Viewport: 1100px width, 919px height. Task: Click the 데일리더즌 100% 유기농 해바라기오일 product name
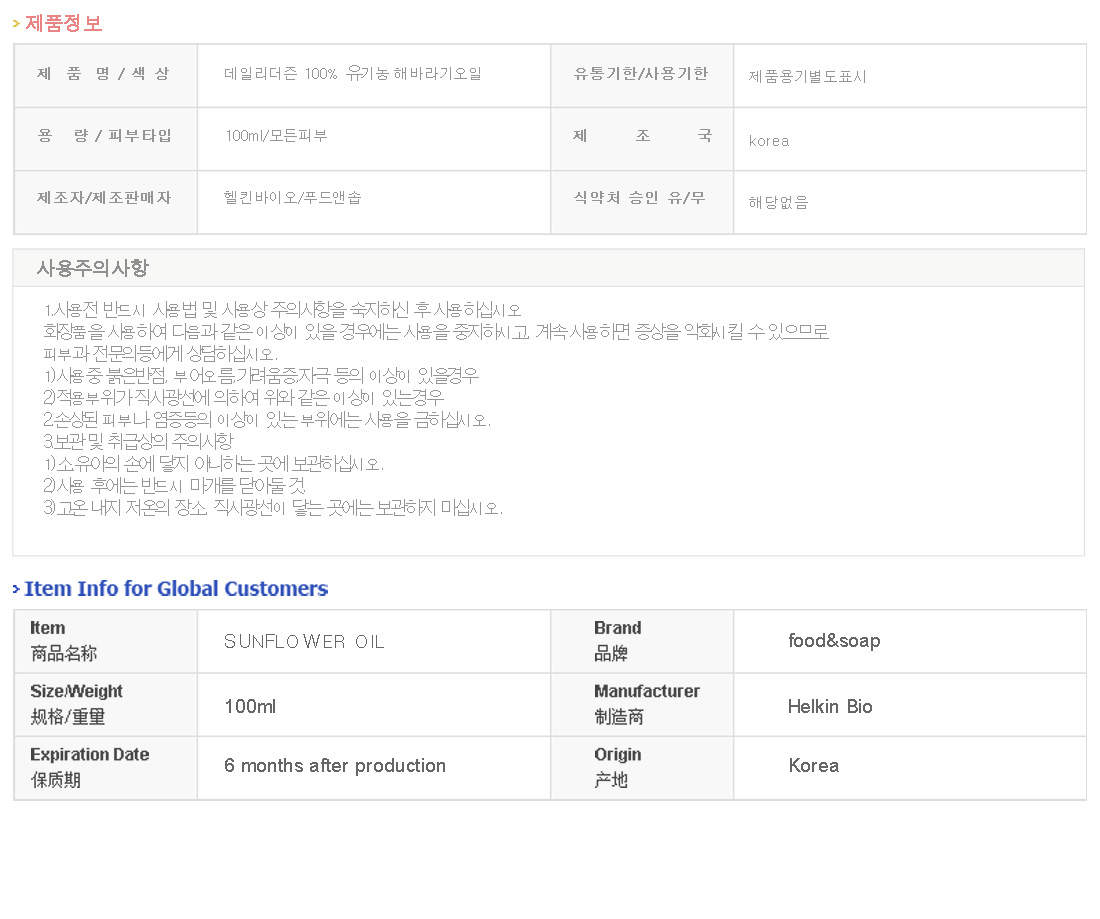(353, 74)
